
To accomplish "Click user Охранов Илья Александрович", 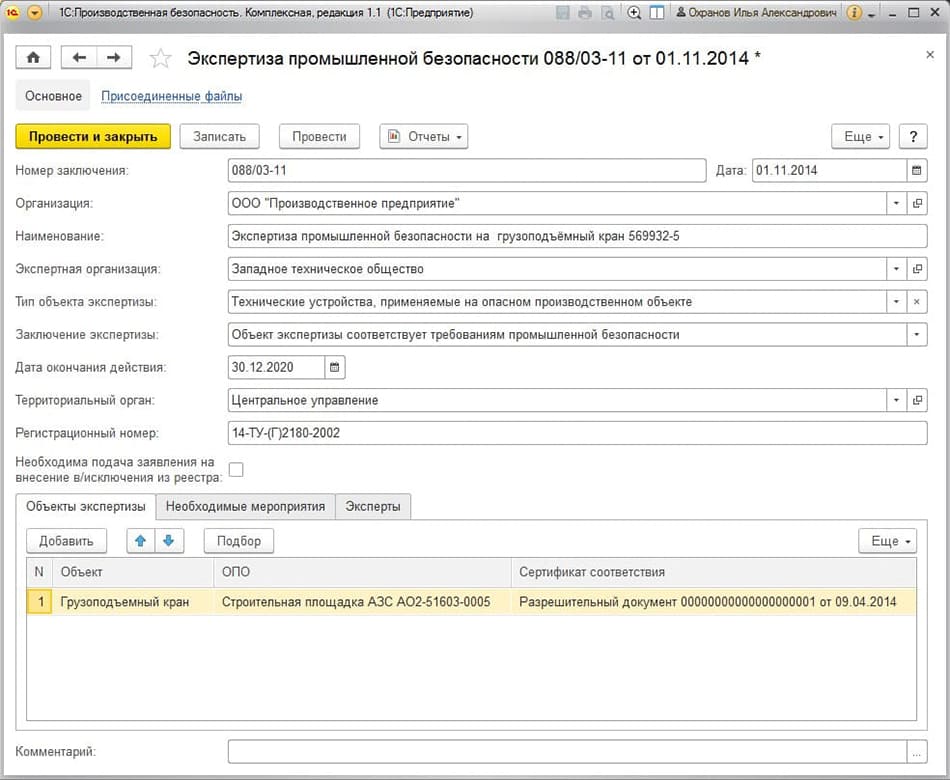I will pyautogui.click(x=757, y=12).
